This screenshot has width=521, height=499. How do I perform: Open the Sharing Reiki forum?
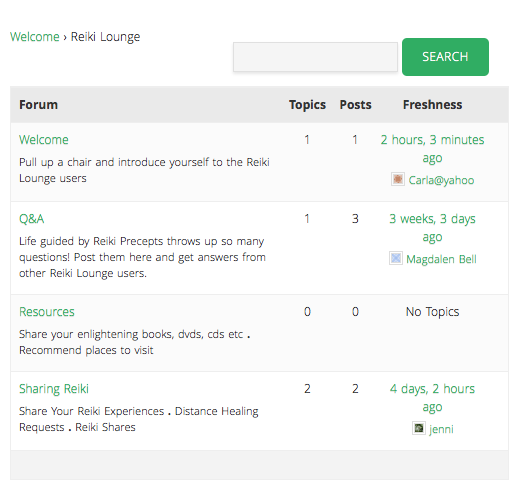[54, 389]
